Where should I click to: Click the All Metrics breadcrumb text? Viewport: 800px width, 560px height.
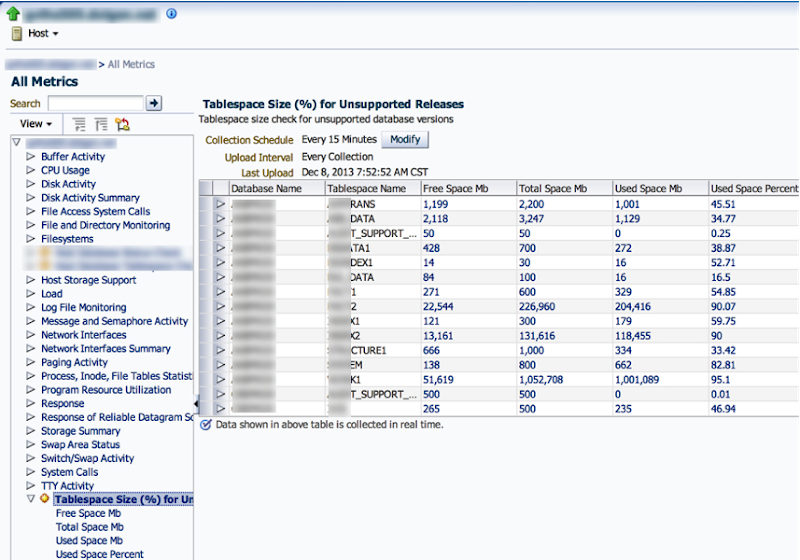pyautogui.click(x=131, y=64)
